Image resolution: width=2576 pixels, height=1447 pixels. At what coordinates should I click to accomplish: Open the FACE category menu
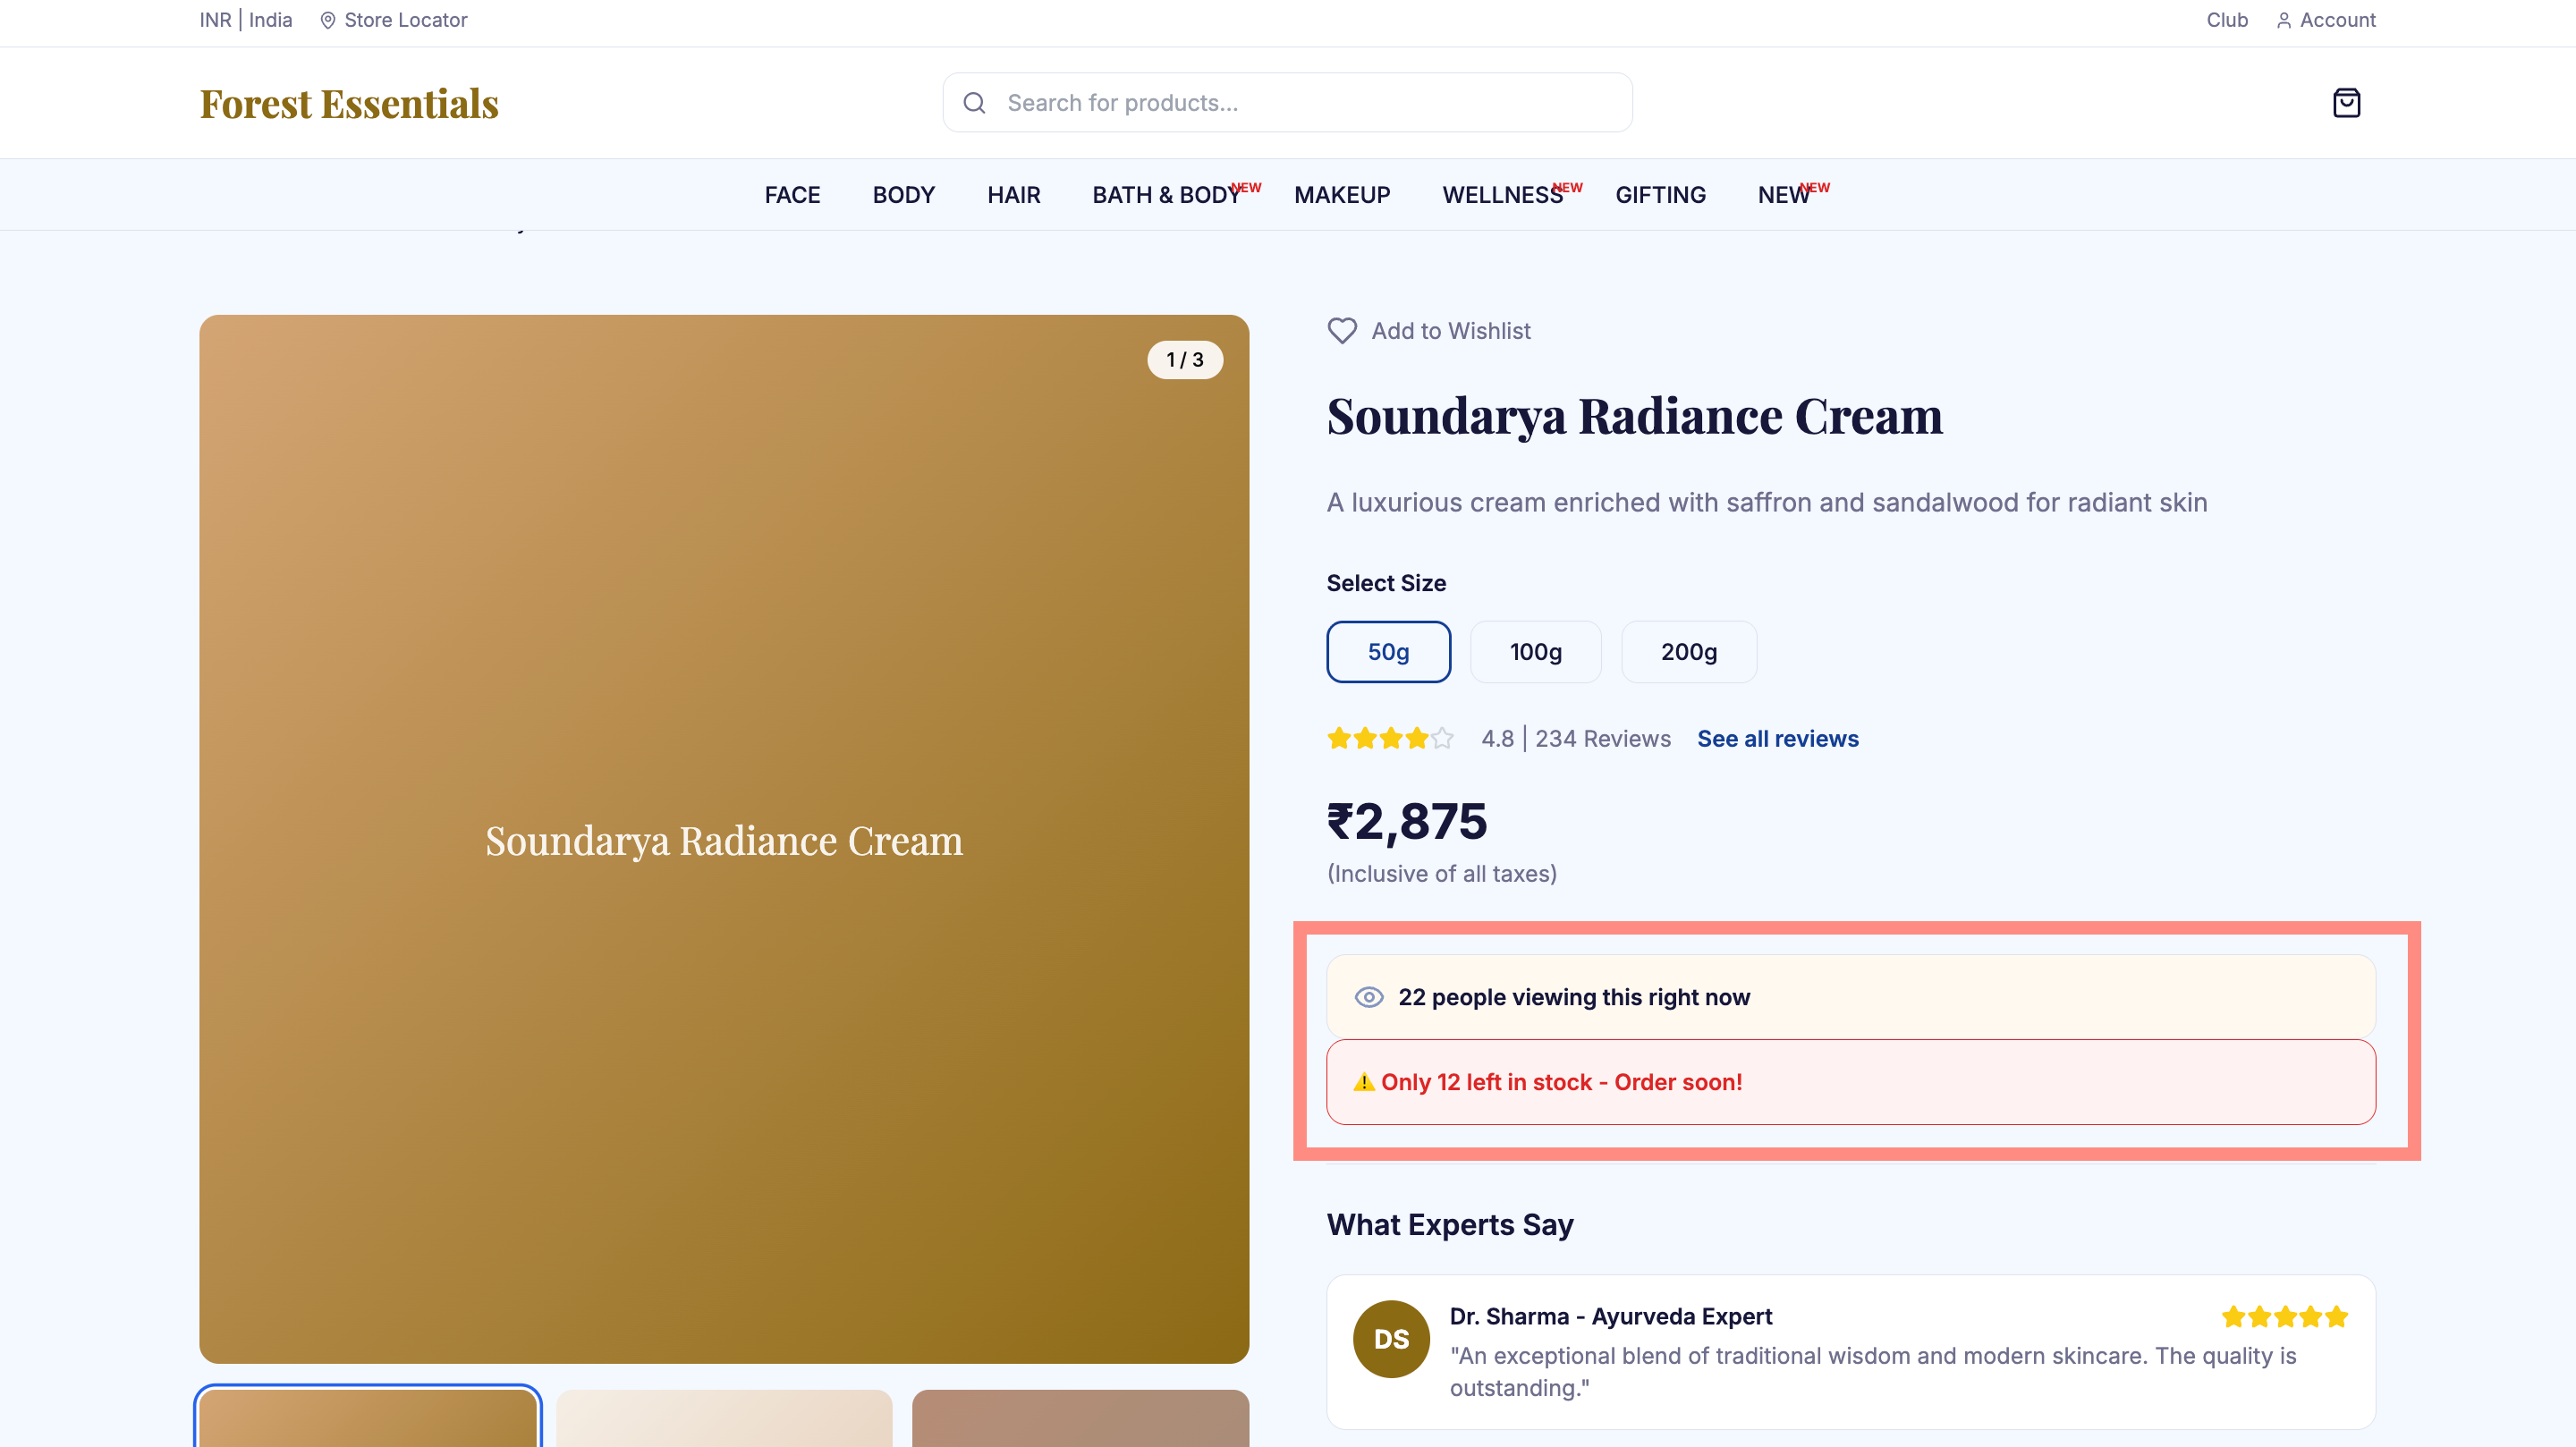[x=792, y=195]
